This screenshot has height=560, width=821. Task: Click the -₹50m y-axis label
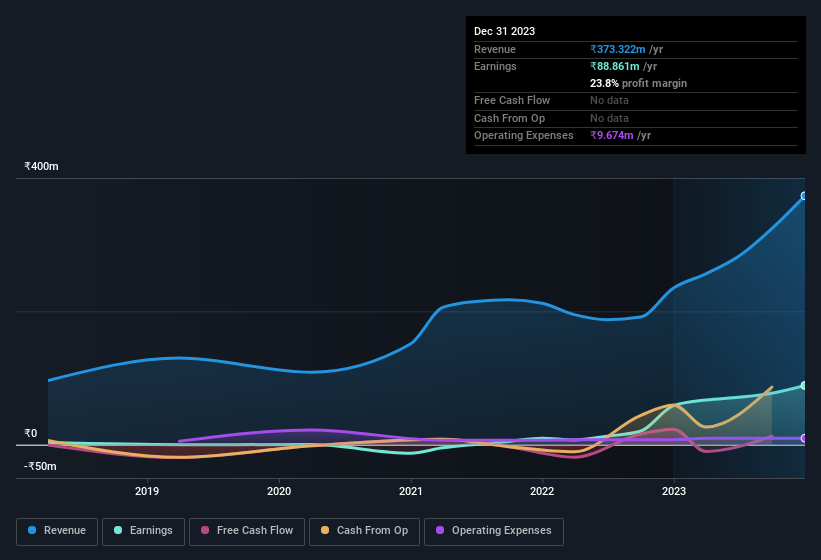[x=40, y=466]
